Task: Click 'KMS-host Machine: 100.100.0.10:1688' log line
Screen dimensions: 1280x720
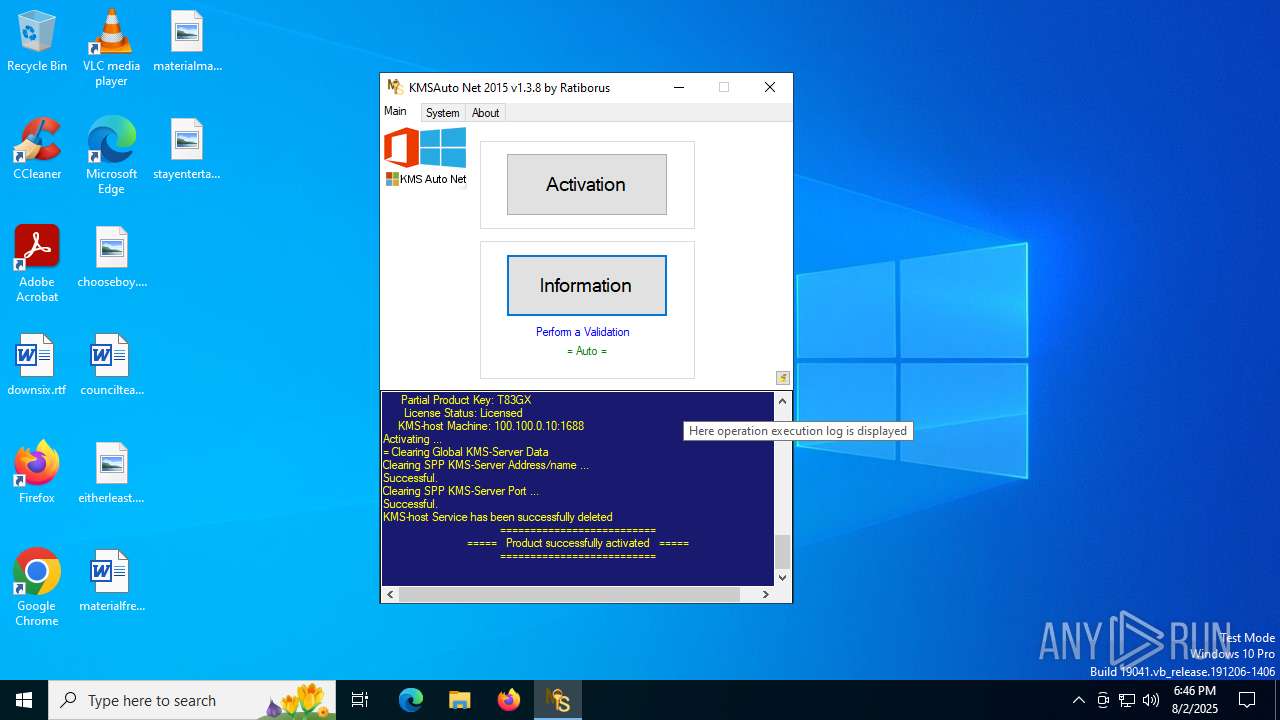Action: click(491, 426)
